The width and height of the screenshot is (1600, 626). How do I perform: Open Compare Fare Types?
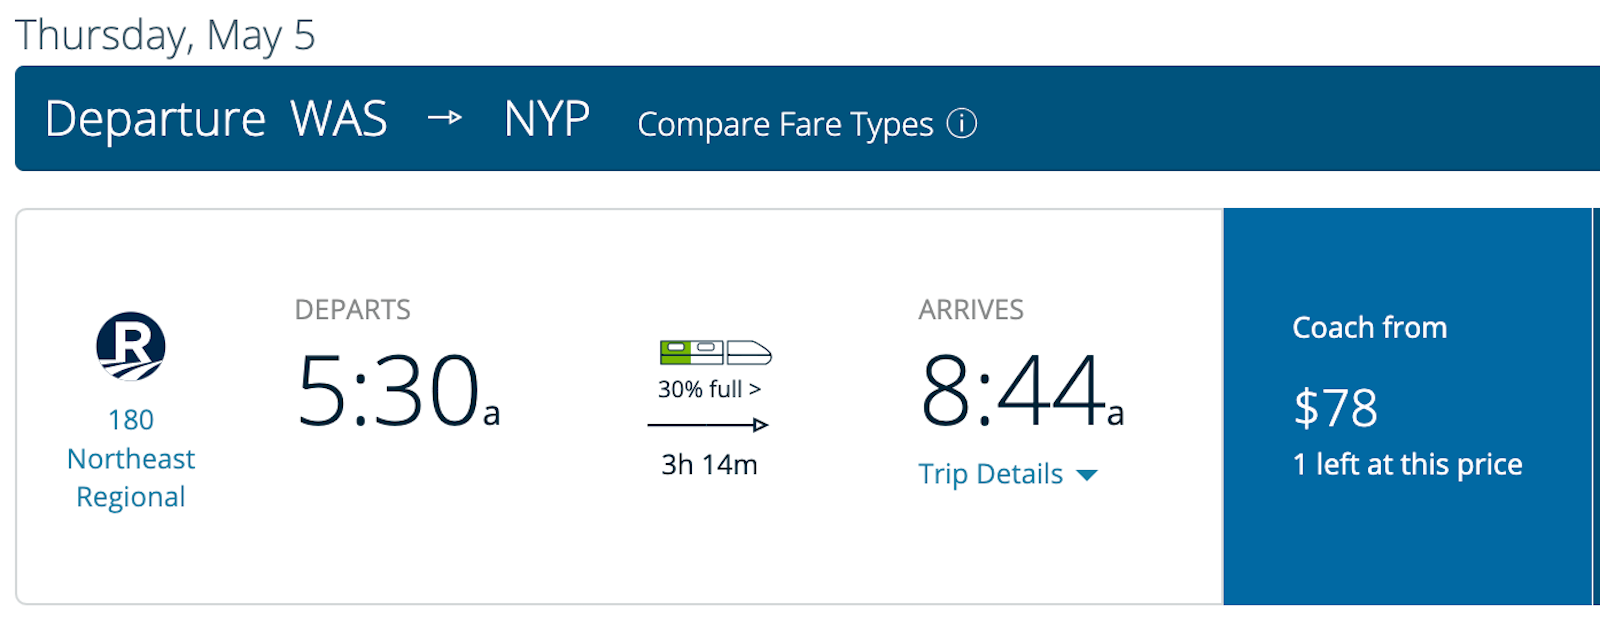click(784, 124)
